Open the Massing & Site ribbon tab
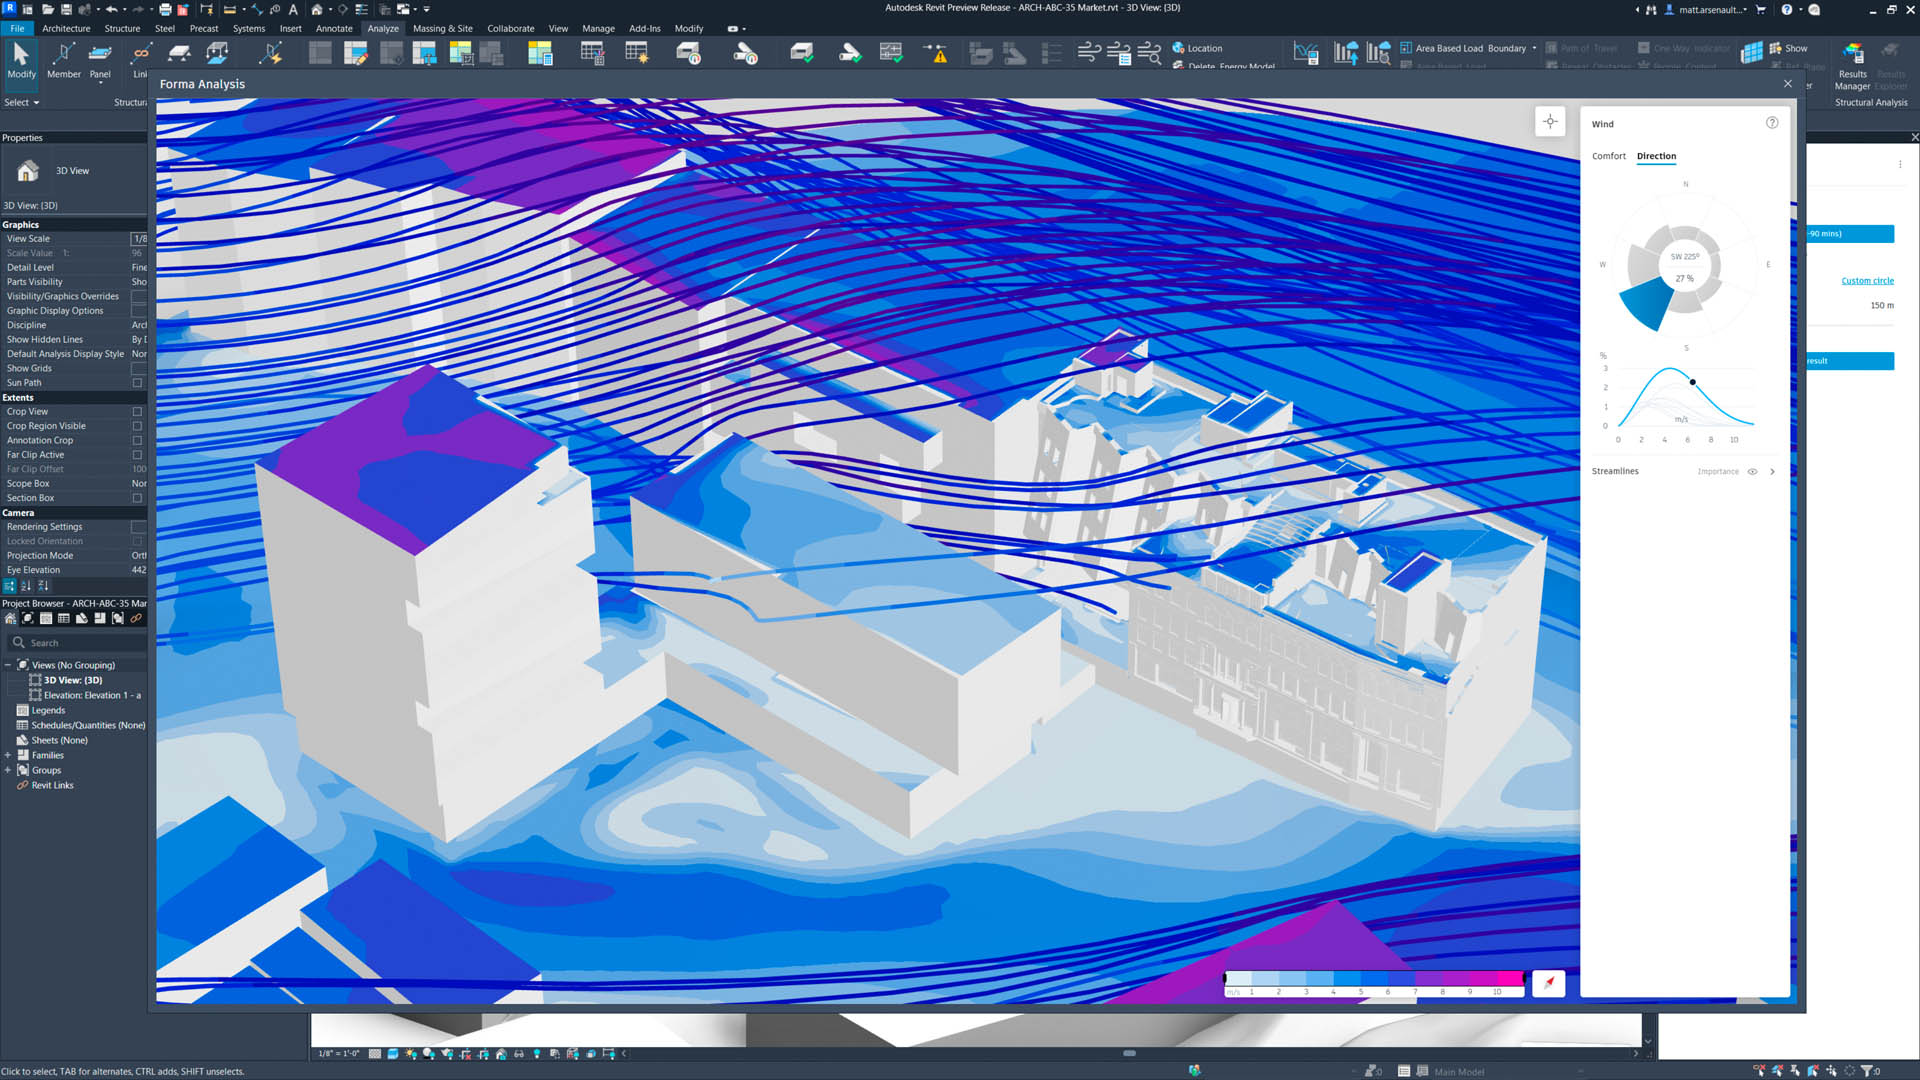 click(x=442, y=28)
